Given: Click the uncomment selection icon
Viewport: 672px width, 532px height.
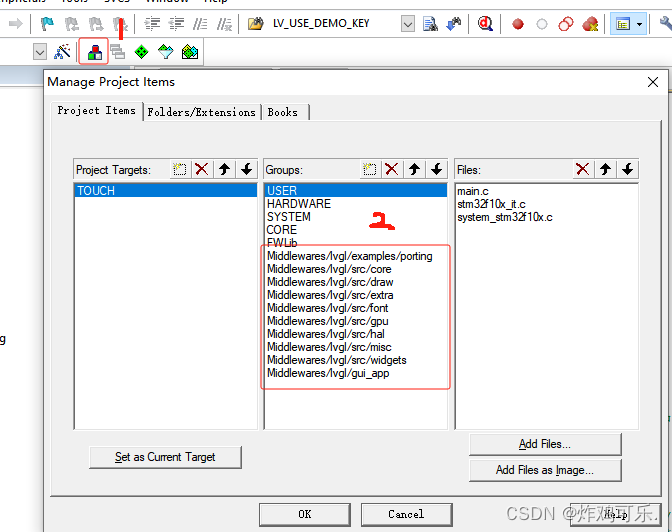Looking at the screenshot, I should click(x=224, y=24).
